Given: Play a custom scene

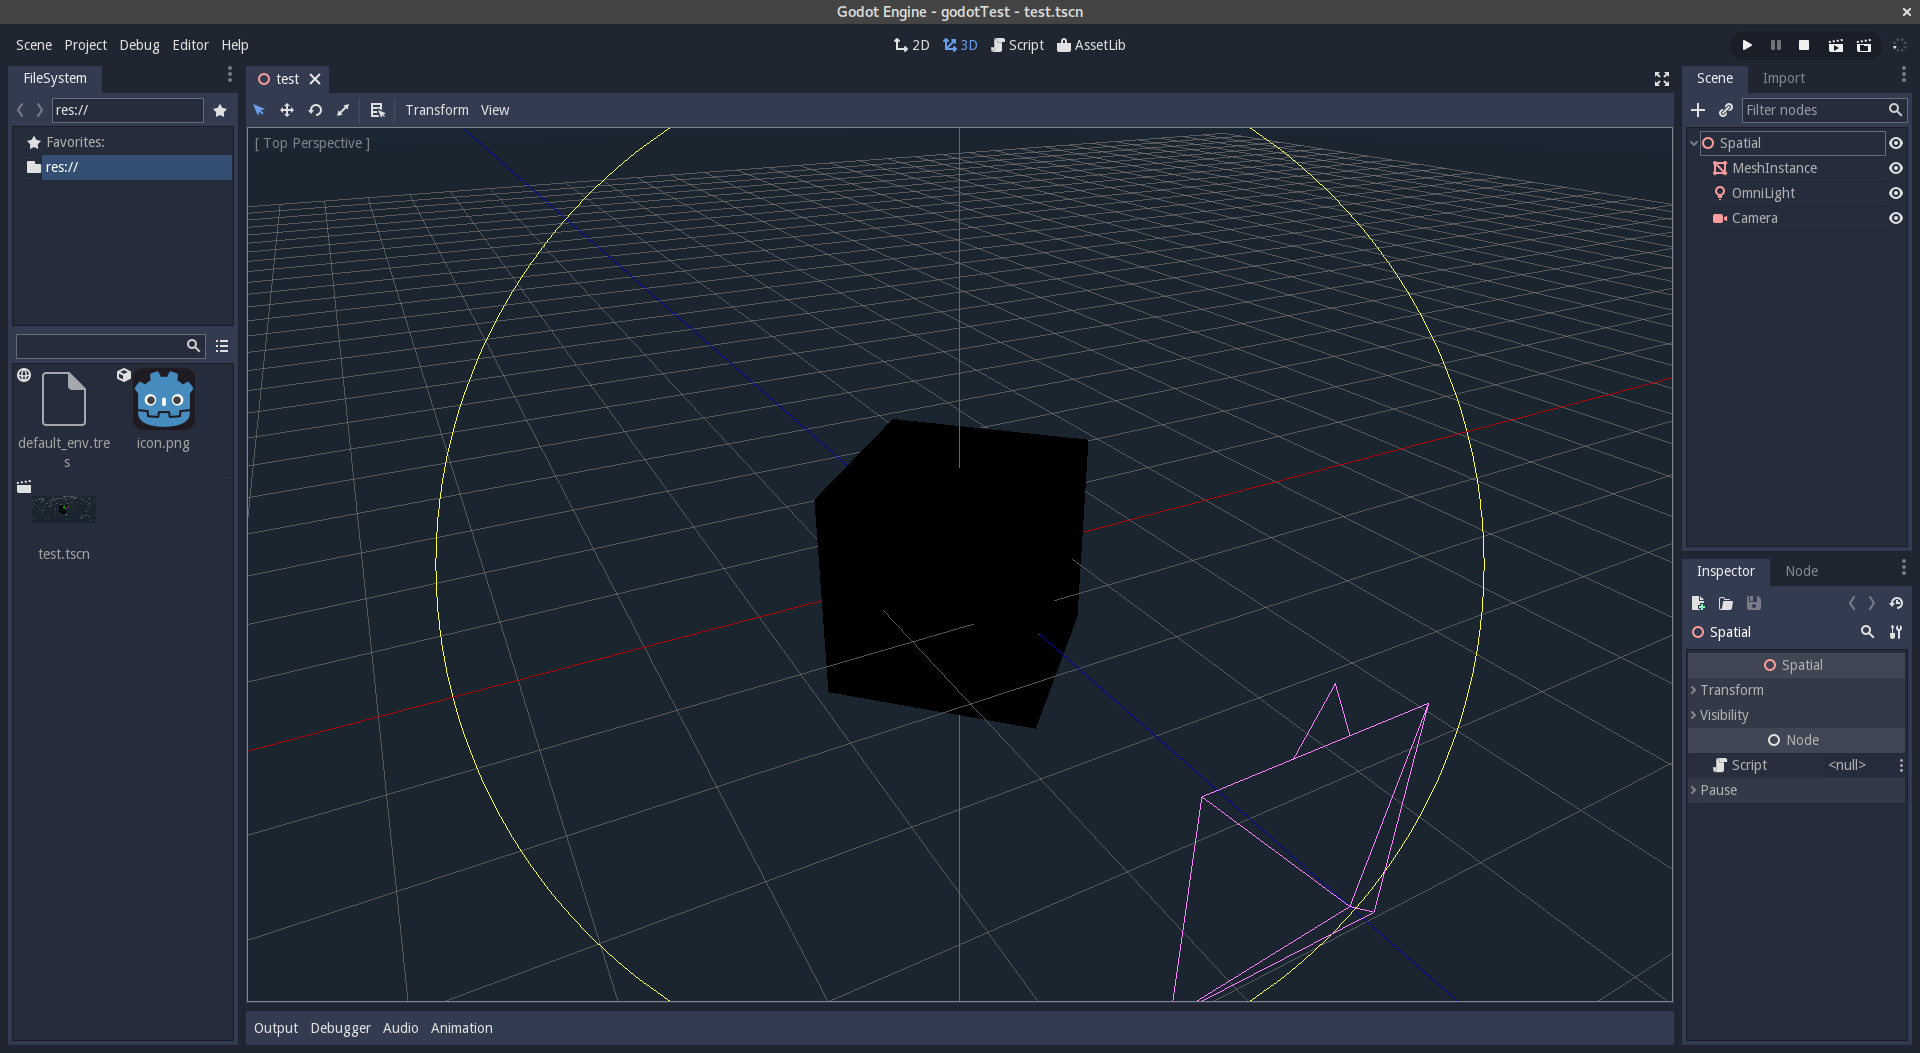Looking at the screenshot, I should (1864, 45).
